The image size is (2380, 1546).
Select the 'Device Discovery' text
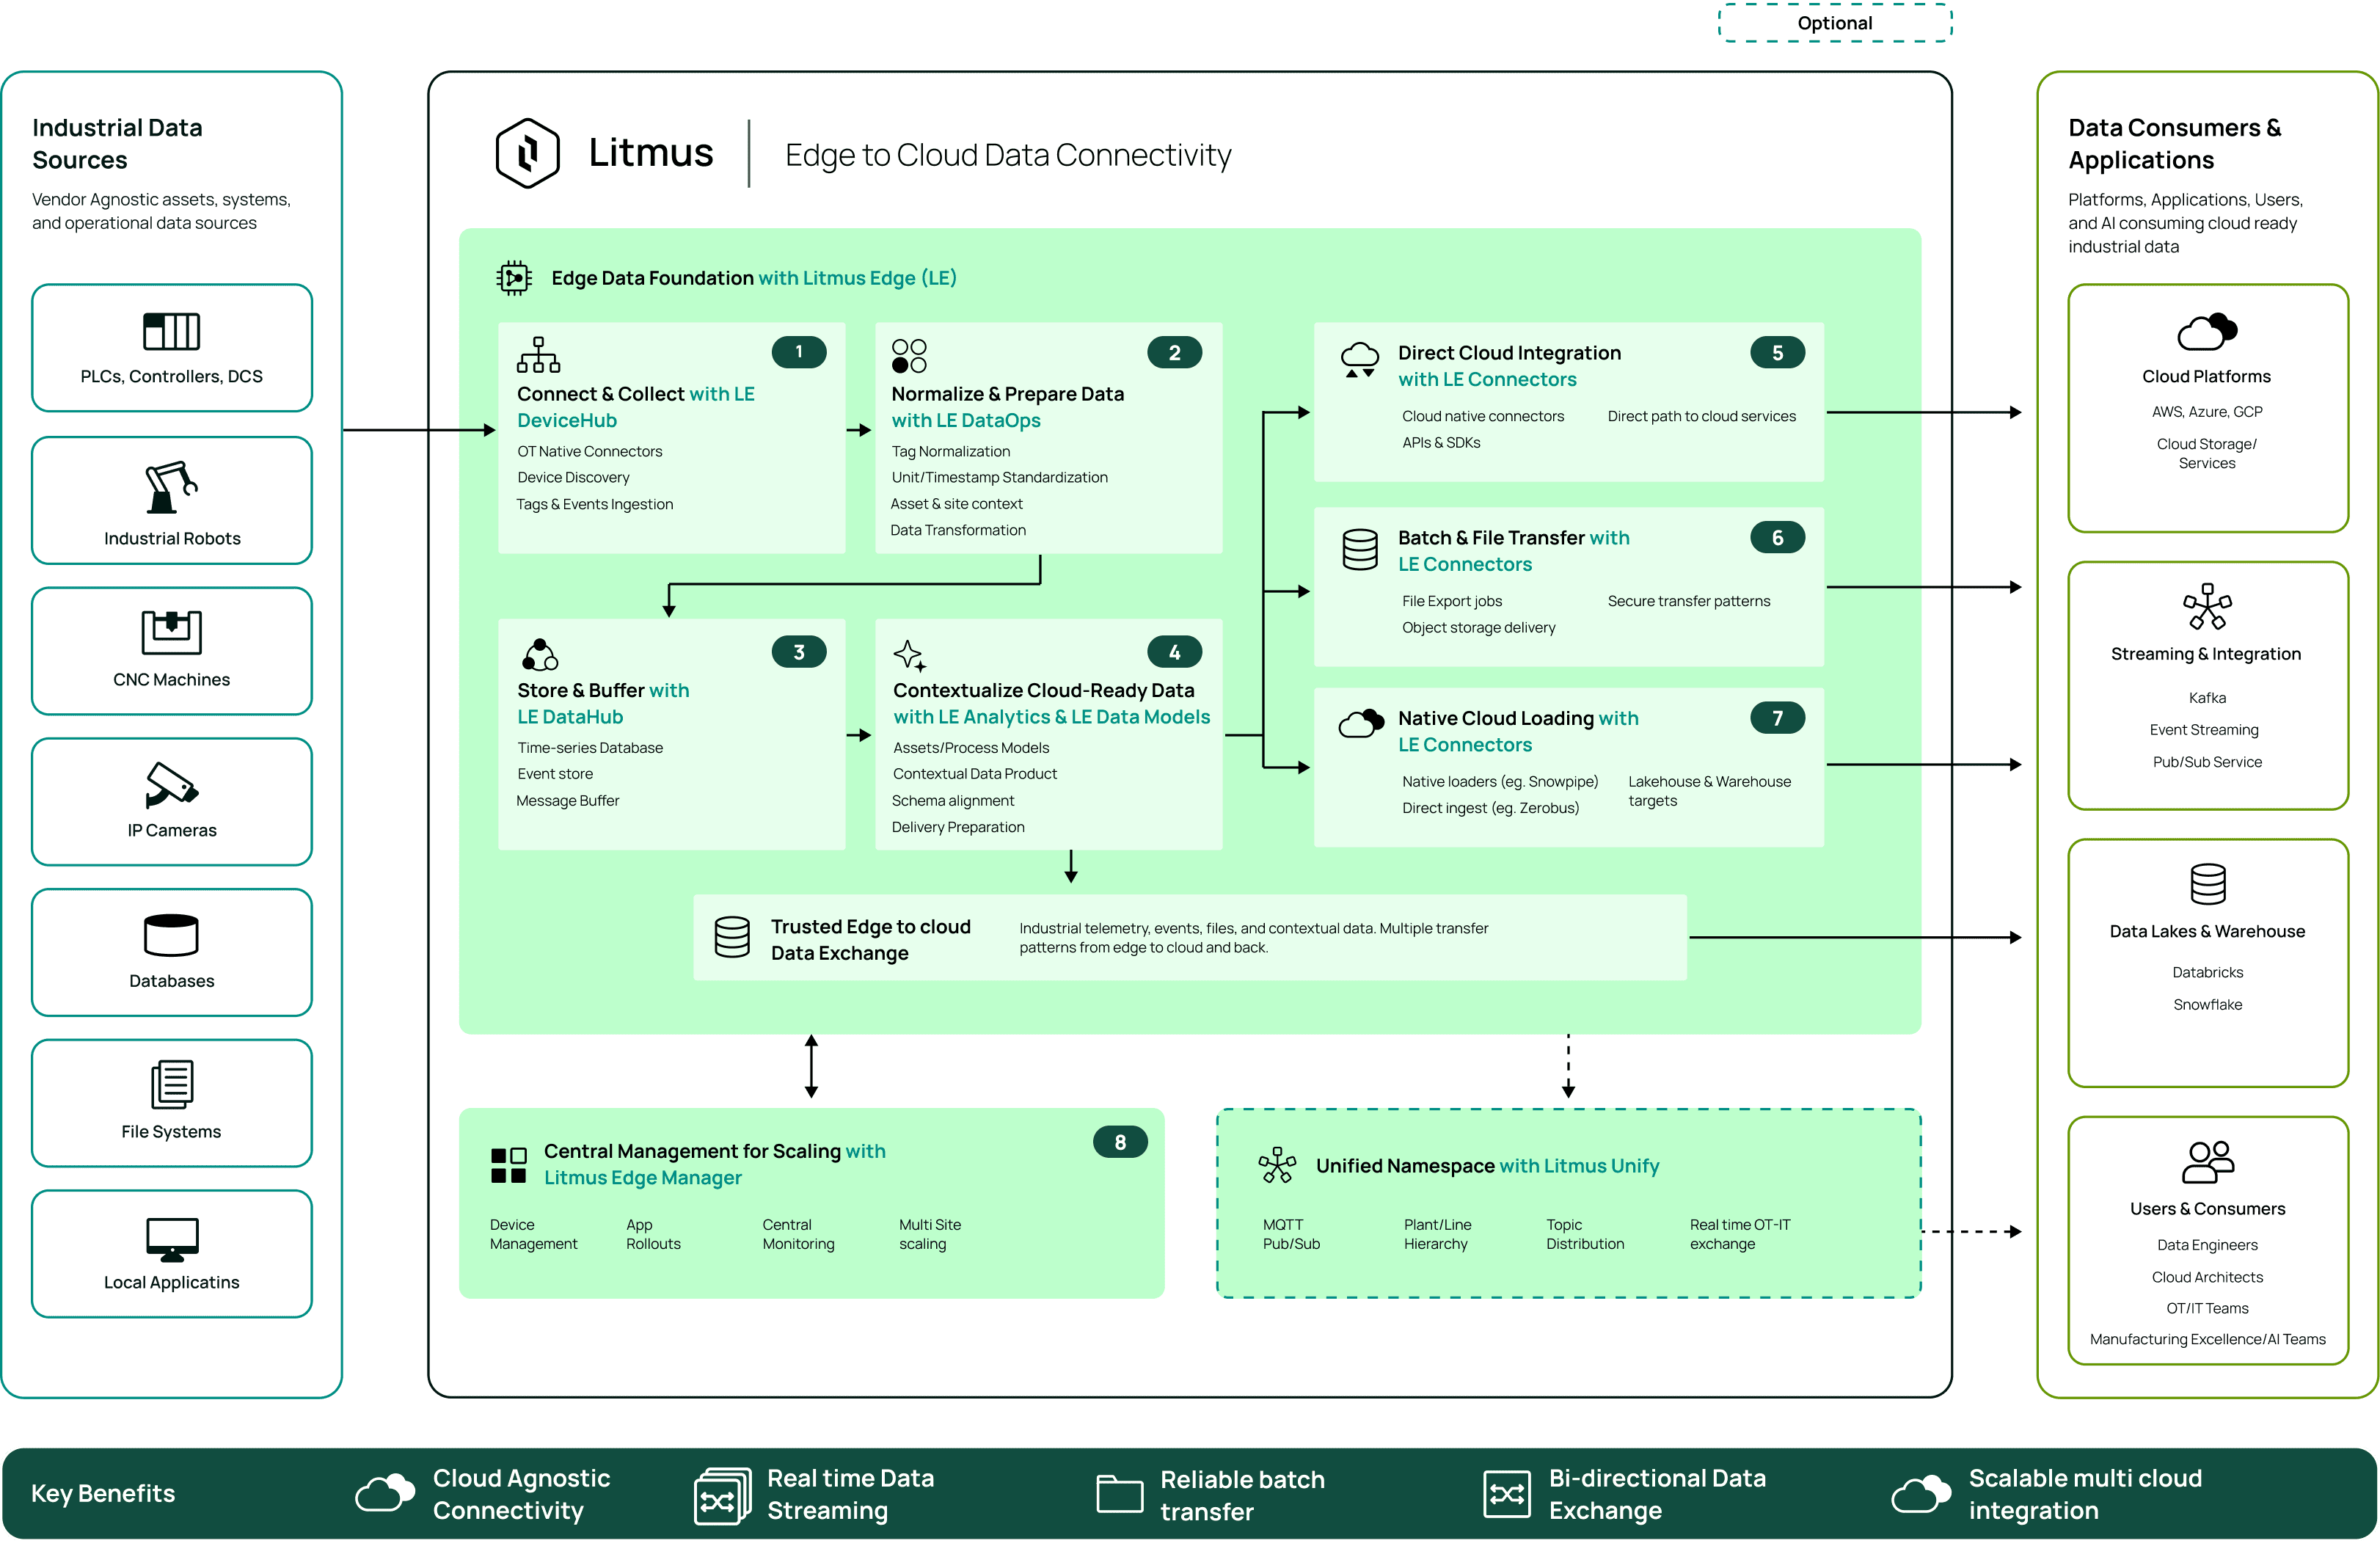[x=573, y=477]
